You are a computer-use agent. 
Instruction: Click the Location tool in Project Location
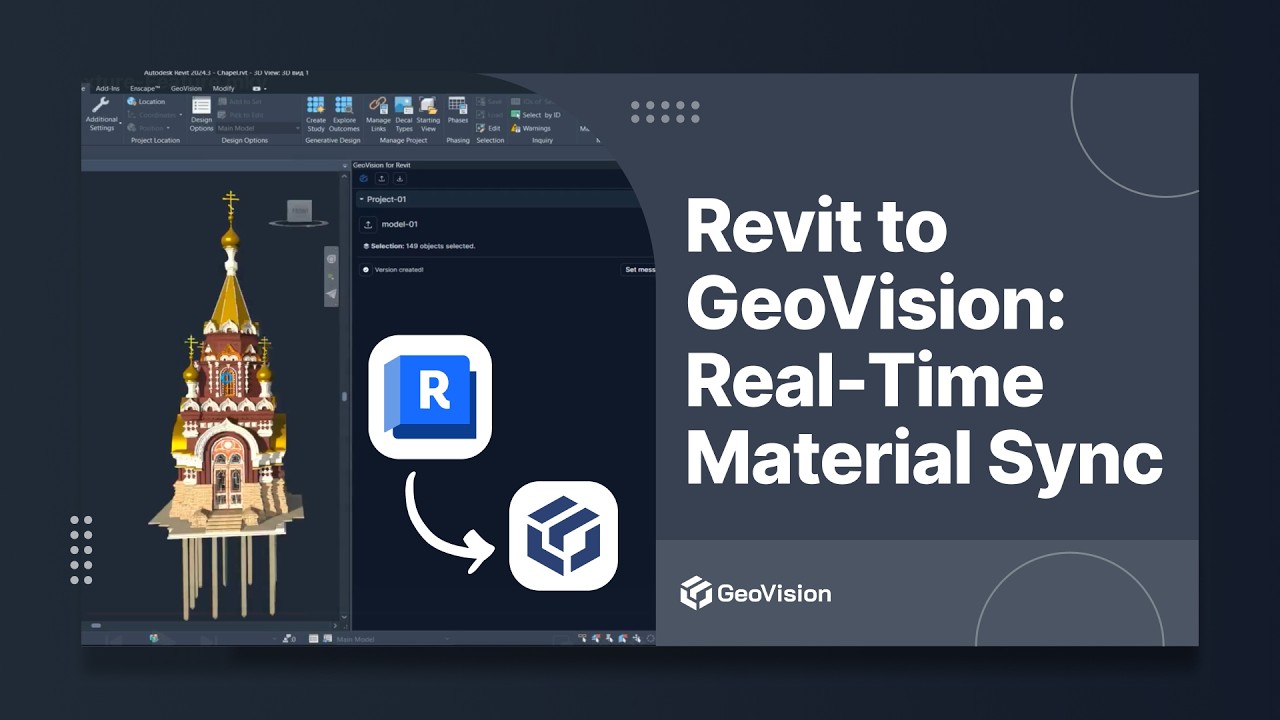point(146,101)
